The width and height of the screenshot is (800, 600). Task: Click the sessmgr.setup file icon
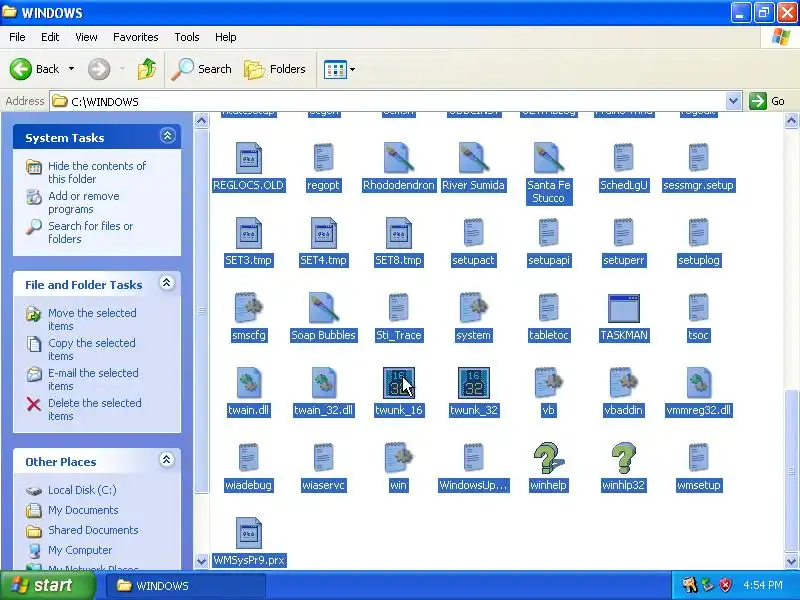coord(698,158)
